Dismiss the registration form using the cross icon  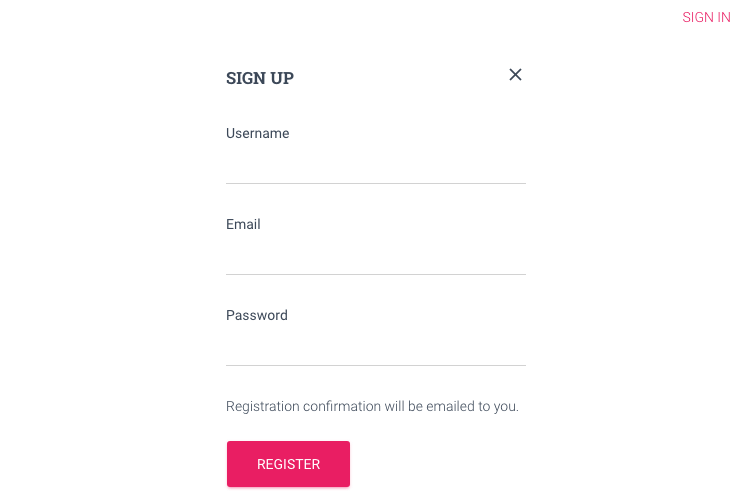[515, 75]
